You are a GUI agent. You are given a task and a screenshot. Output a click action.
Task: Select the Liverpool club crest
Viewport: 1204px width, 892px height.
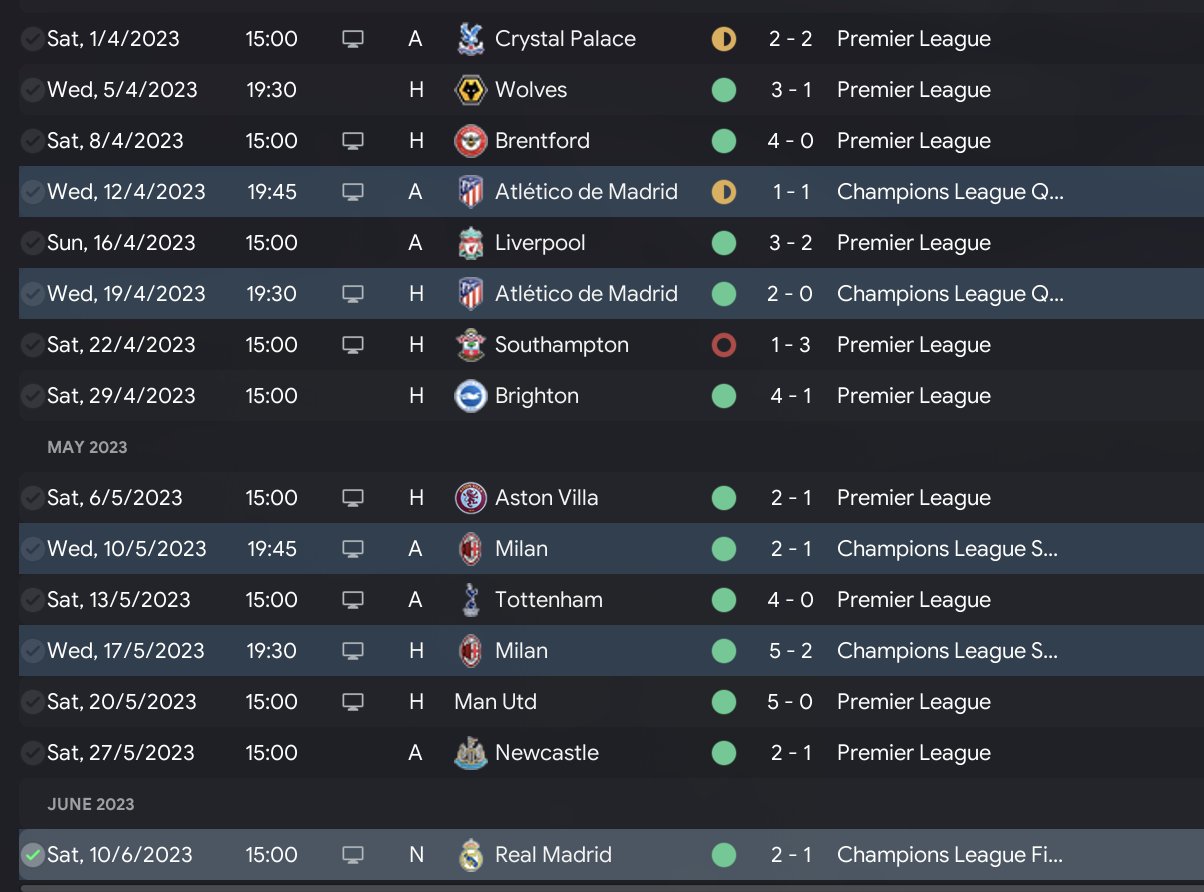tap(470, 243)
